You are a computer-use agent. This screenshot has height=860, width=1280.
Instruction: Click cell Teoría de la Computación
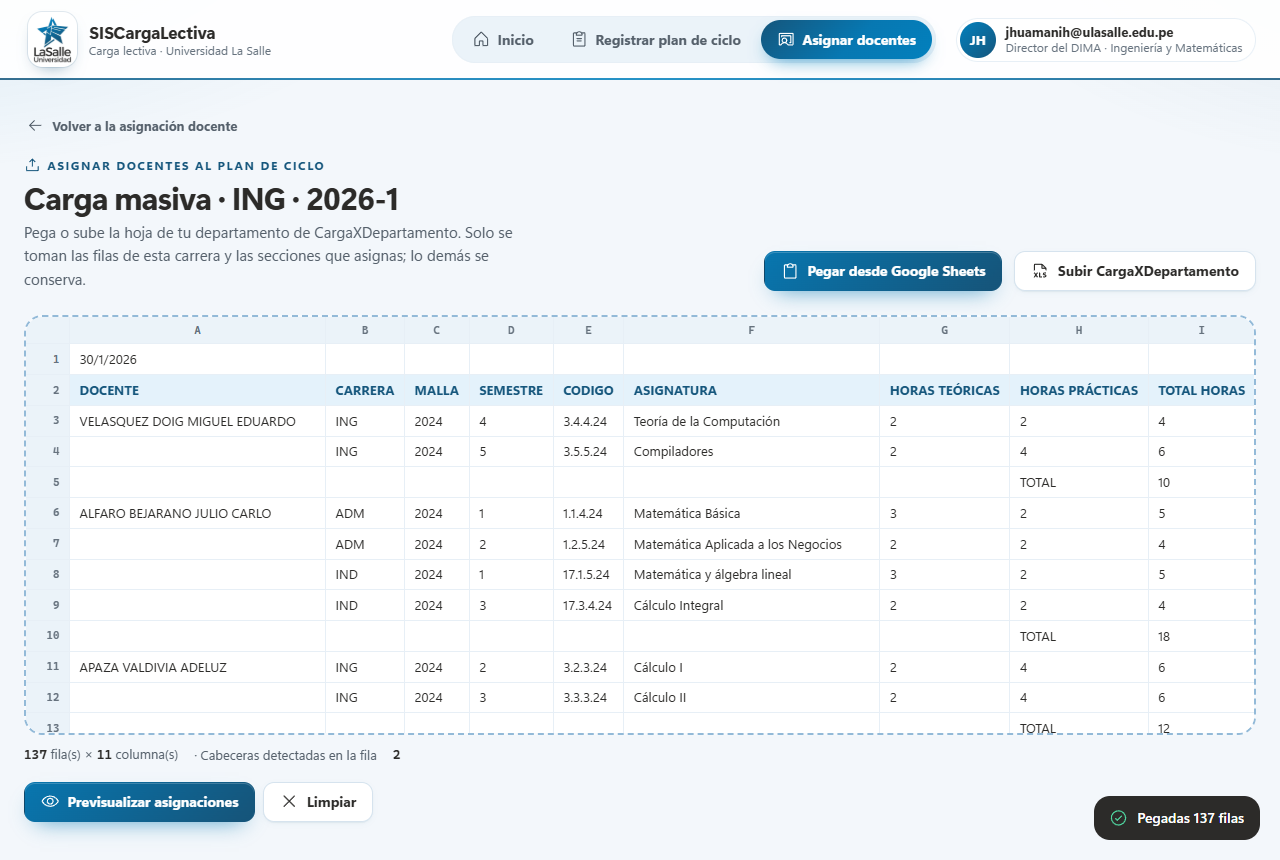[751, 421]
